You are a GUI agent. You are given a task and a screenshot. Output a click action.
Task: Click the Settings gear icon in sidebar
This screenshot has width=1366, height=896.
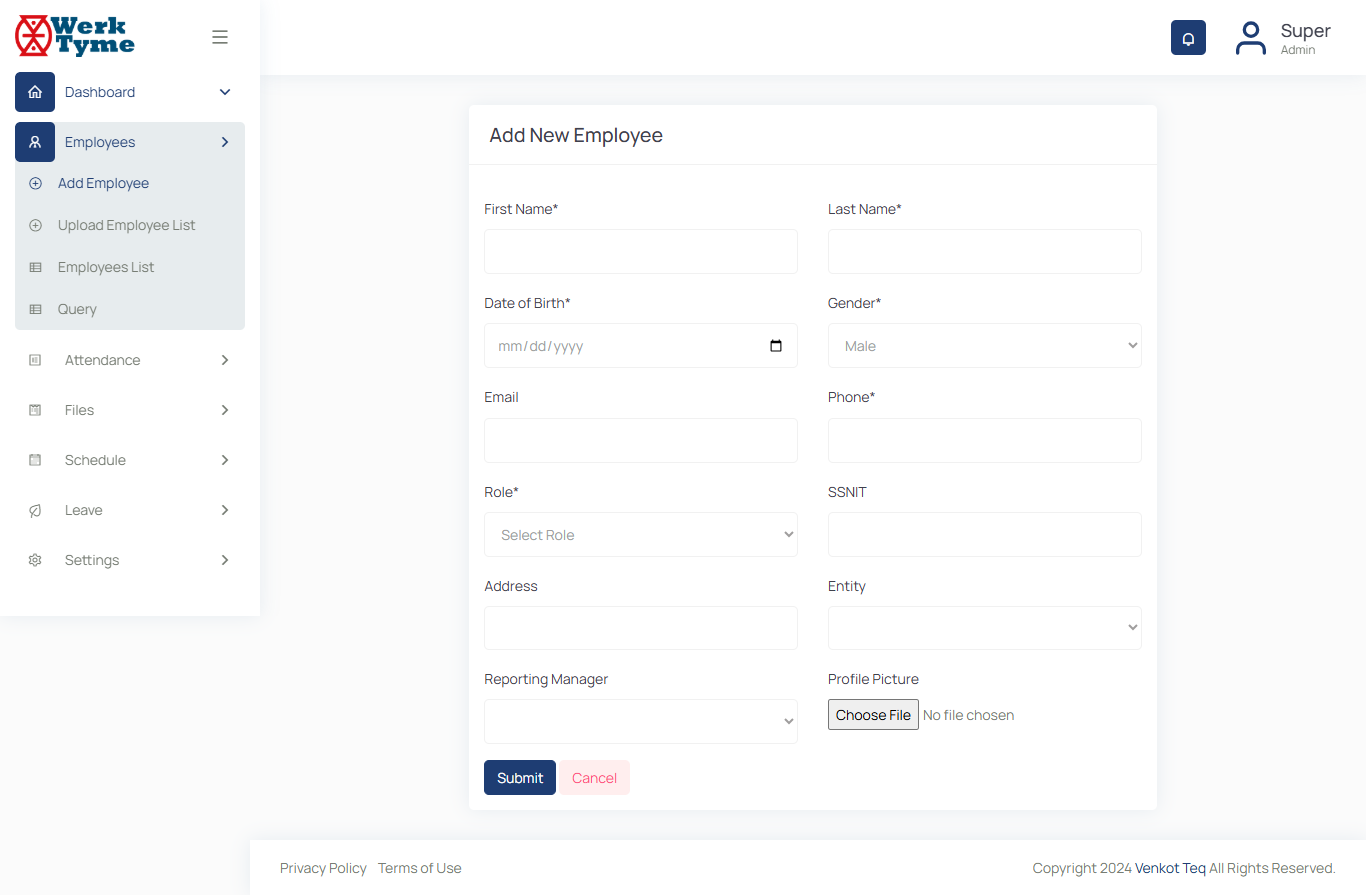(35, 560)
